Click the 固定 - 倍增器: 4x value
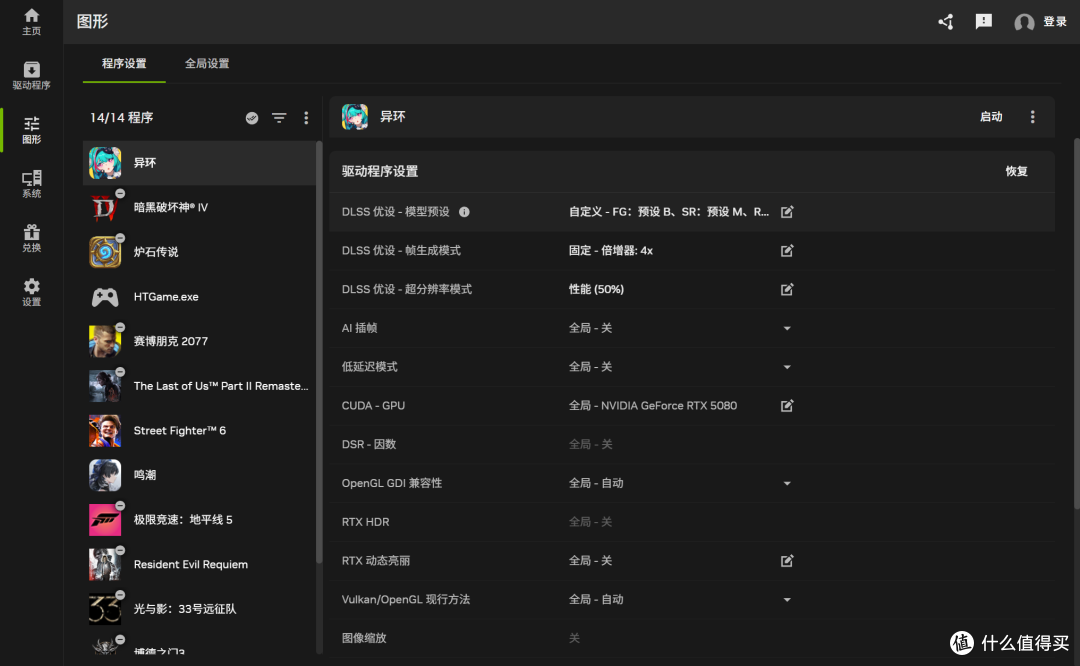The height and width of the screenshot is (666, 1080). pyautogui.click(x=610, y=251)
